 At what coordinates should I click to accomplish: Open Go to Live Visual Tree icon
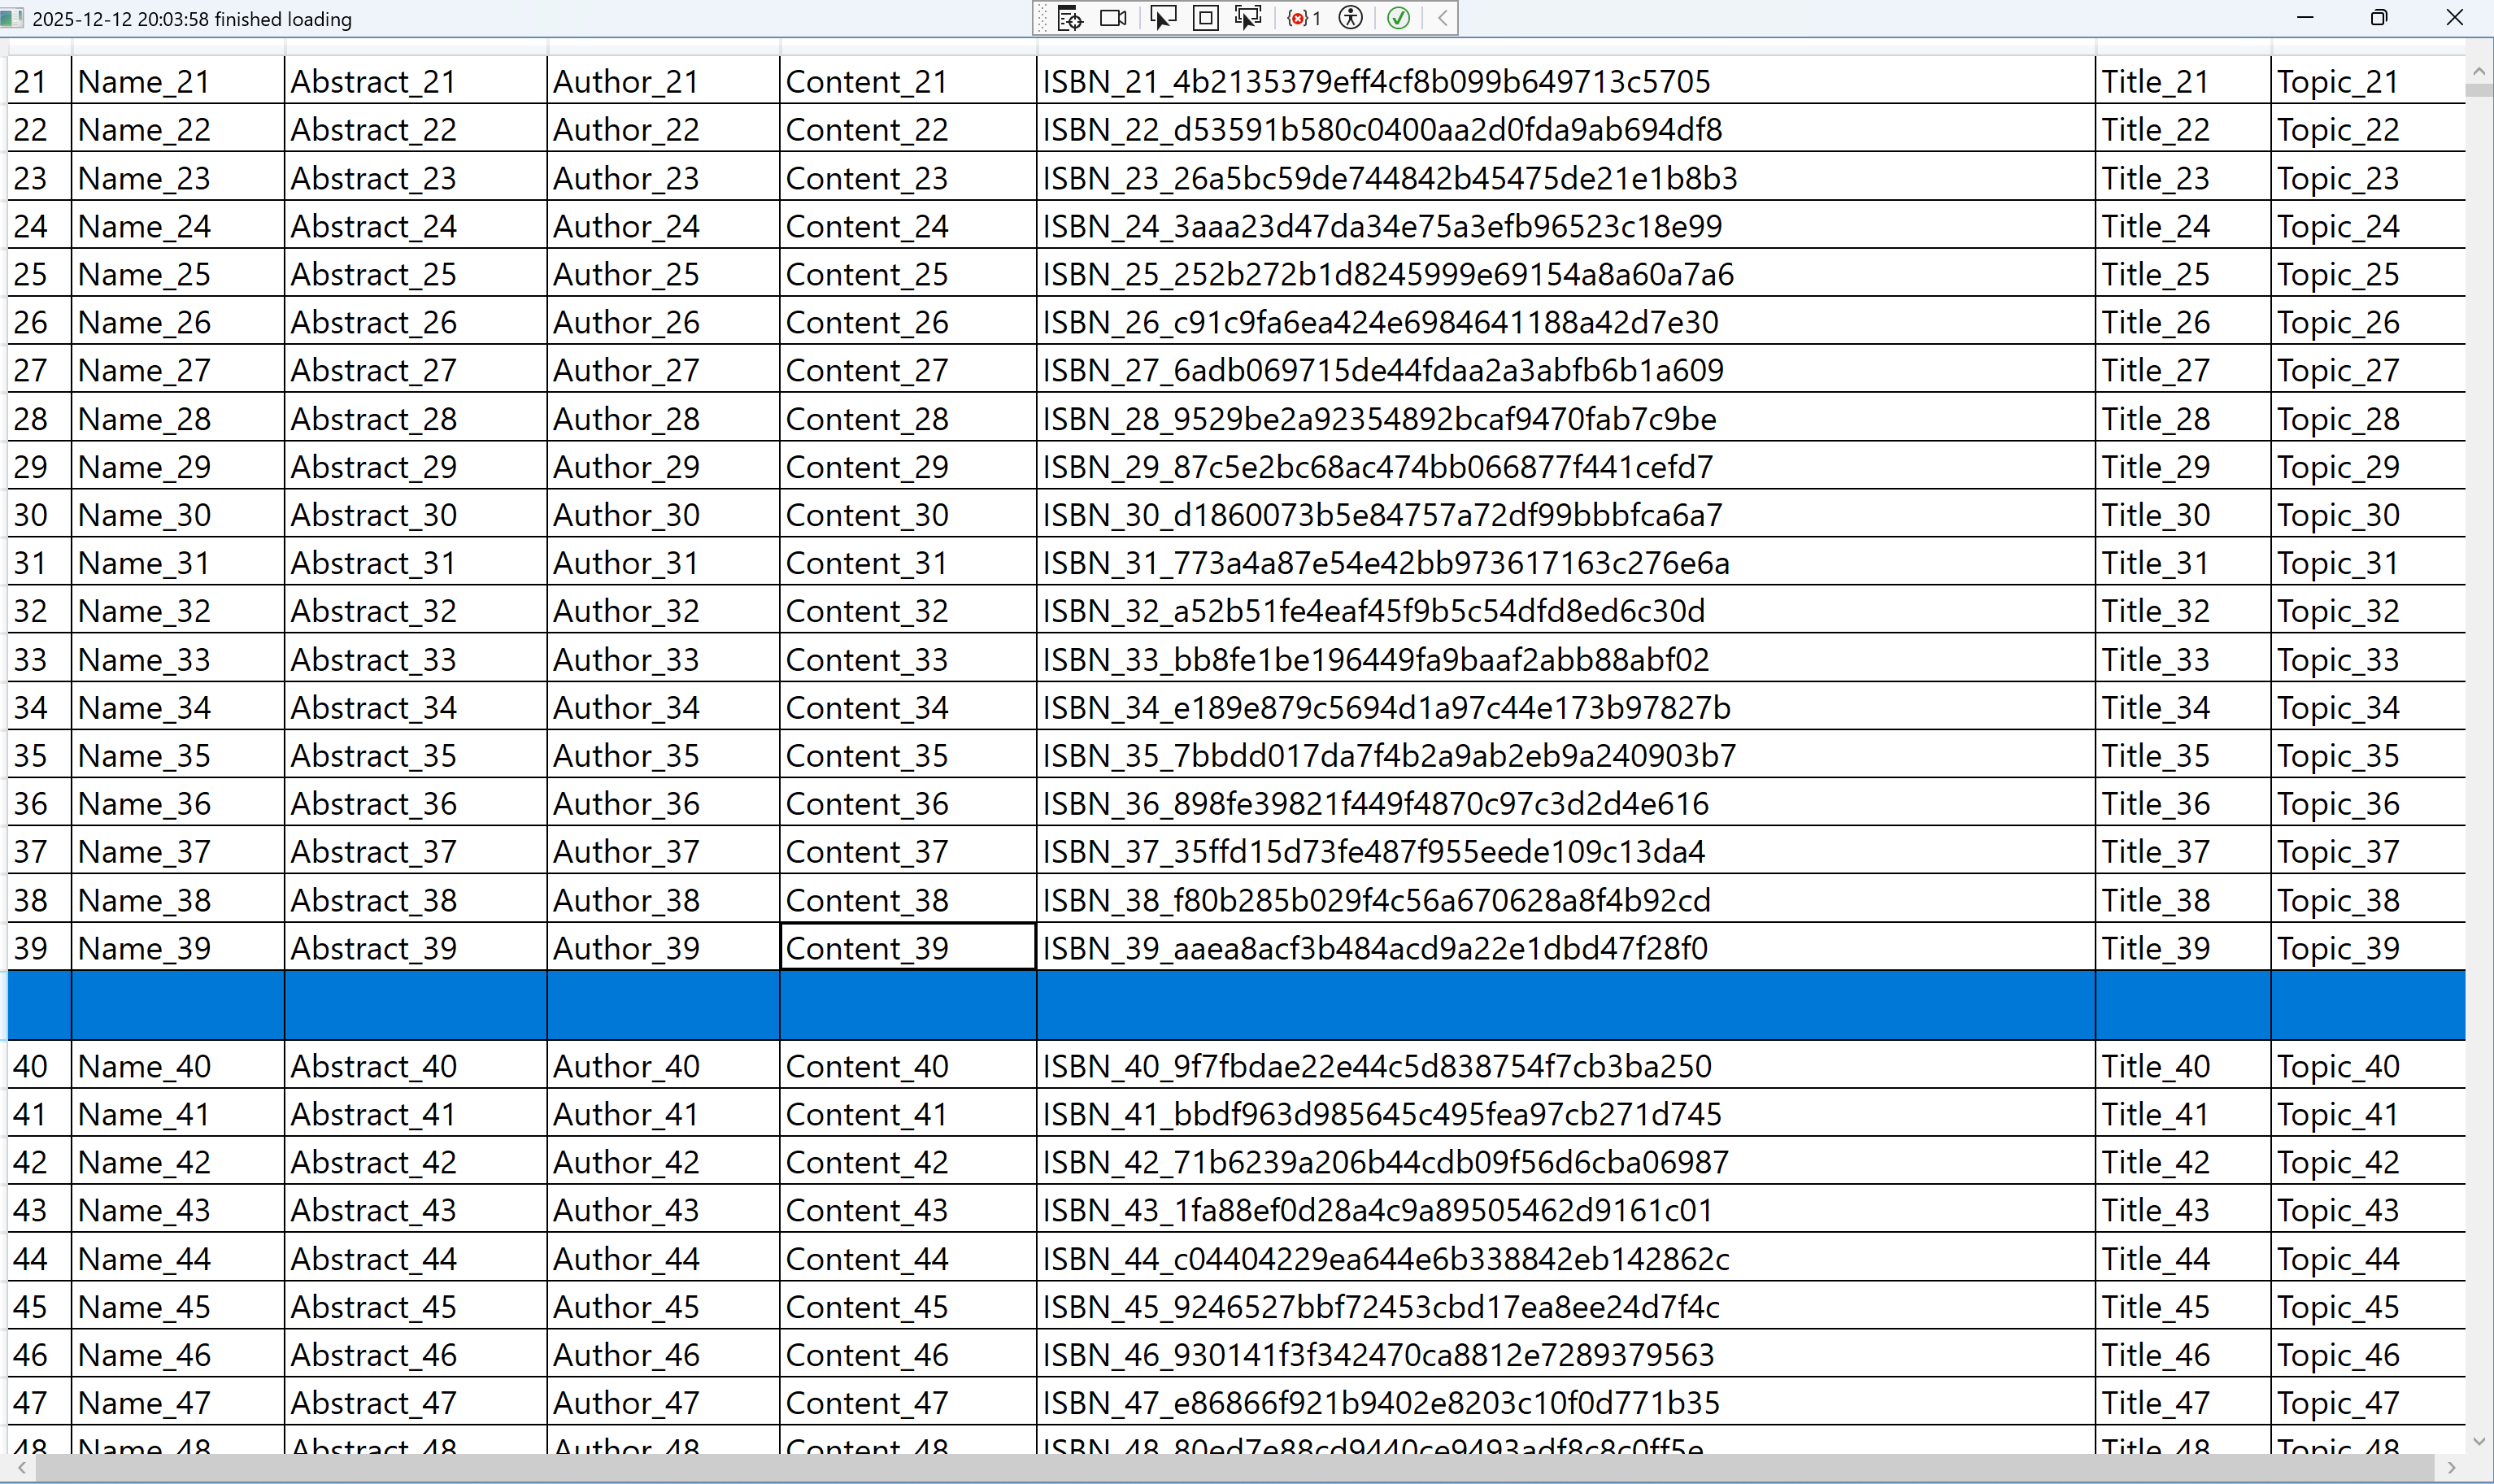click(1069, 18)
